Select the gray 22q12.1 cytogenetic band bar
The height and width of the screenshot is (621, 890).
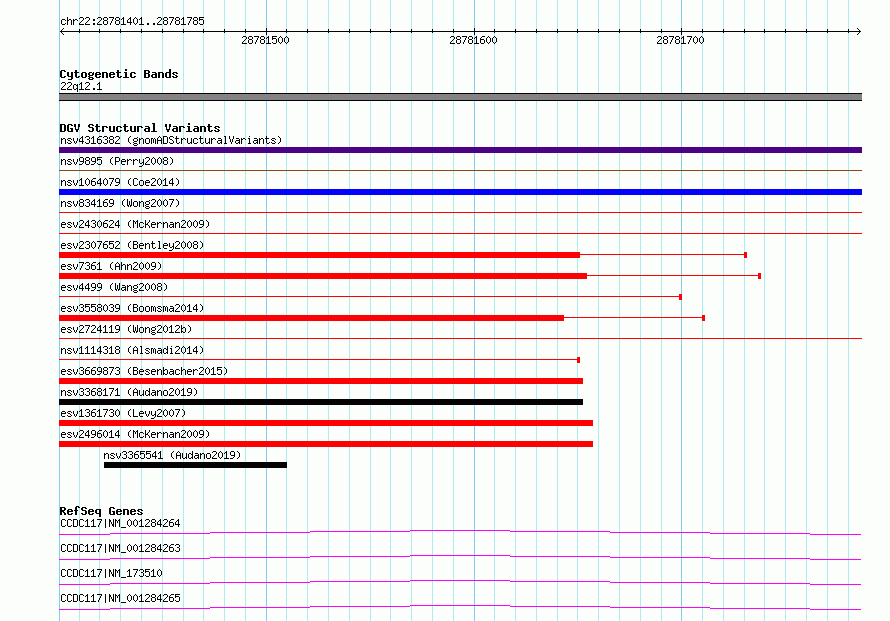click(460, 97)
